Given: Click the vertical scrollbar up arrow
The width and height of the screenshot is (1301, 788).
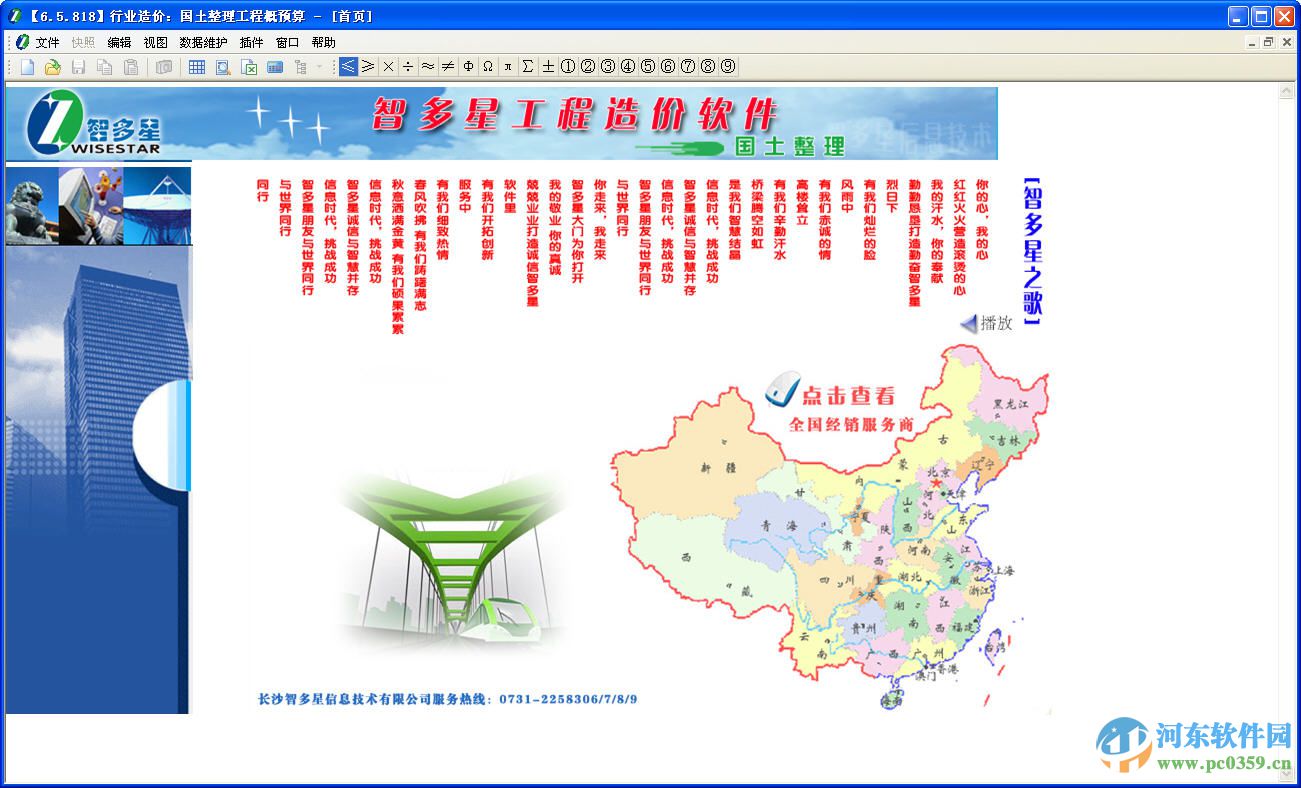Looking at the screenshot, I should (1287, 92).
